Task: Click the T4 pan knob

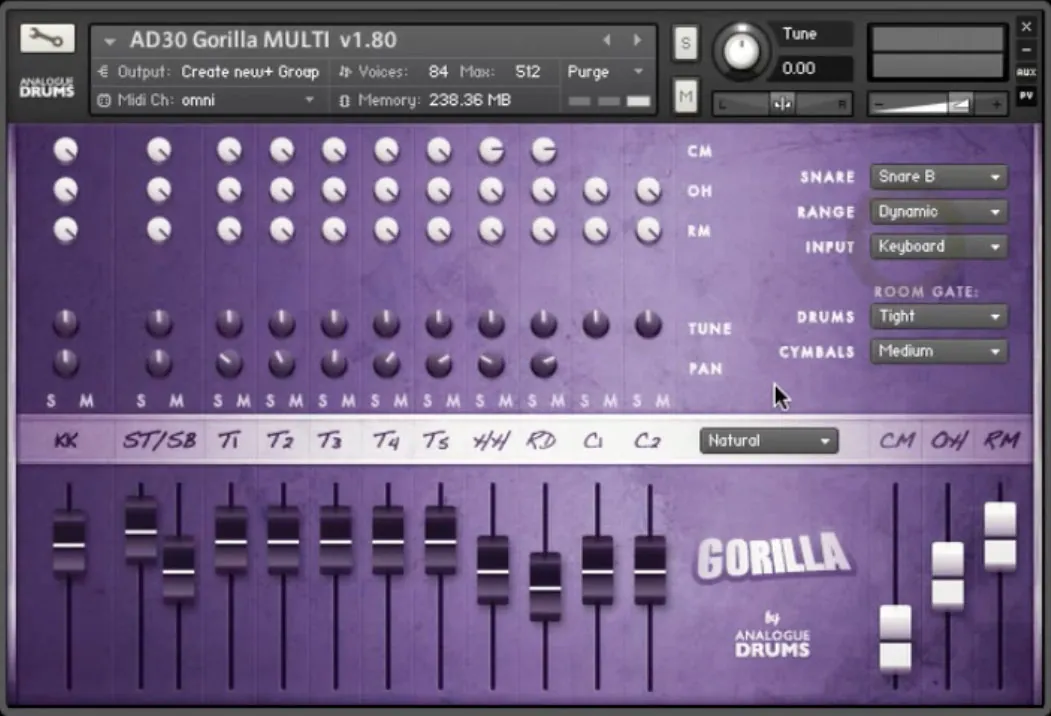Action: point(387,363)
